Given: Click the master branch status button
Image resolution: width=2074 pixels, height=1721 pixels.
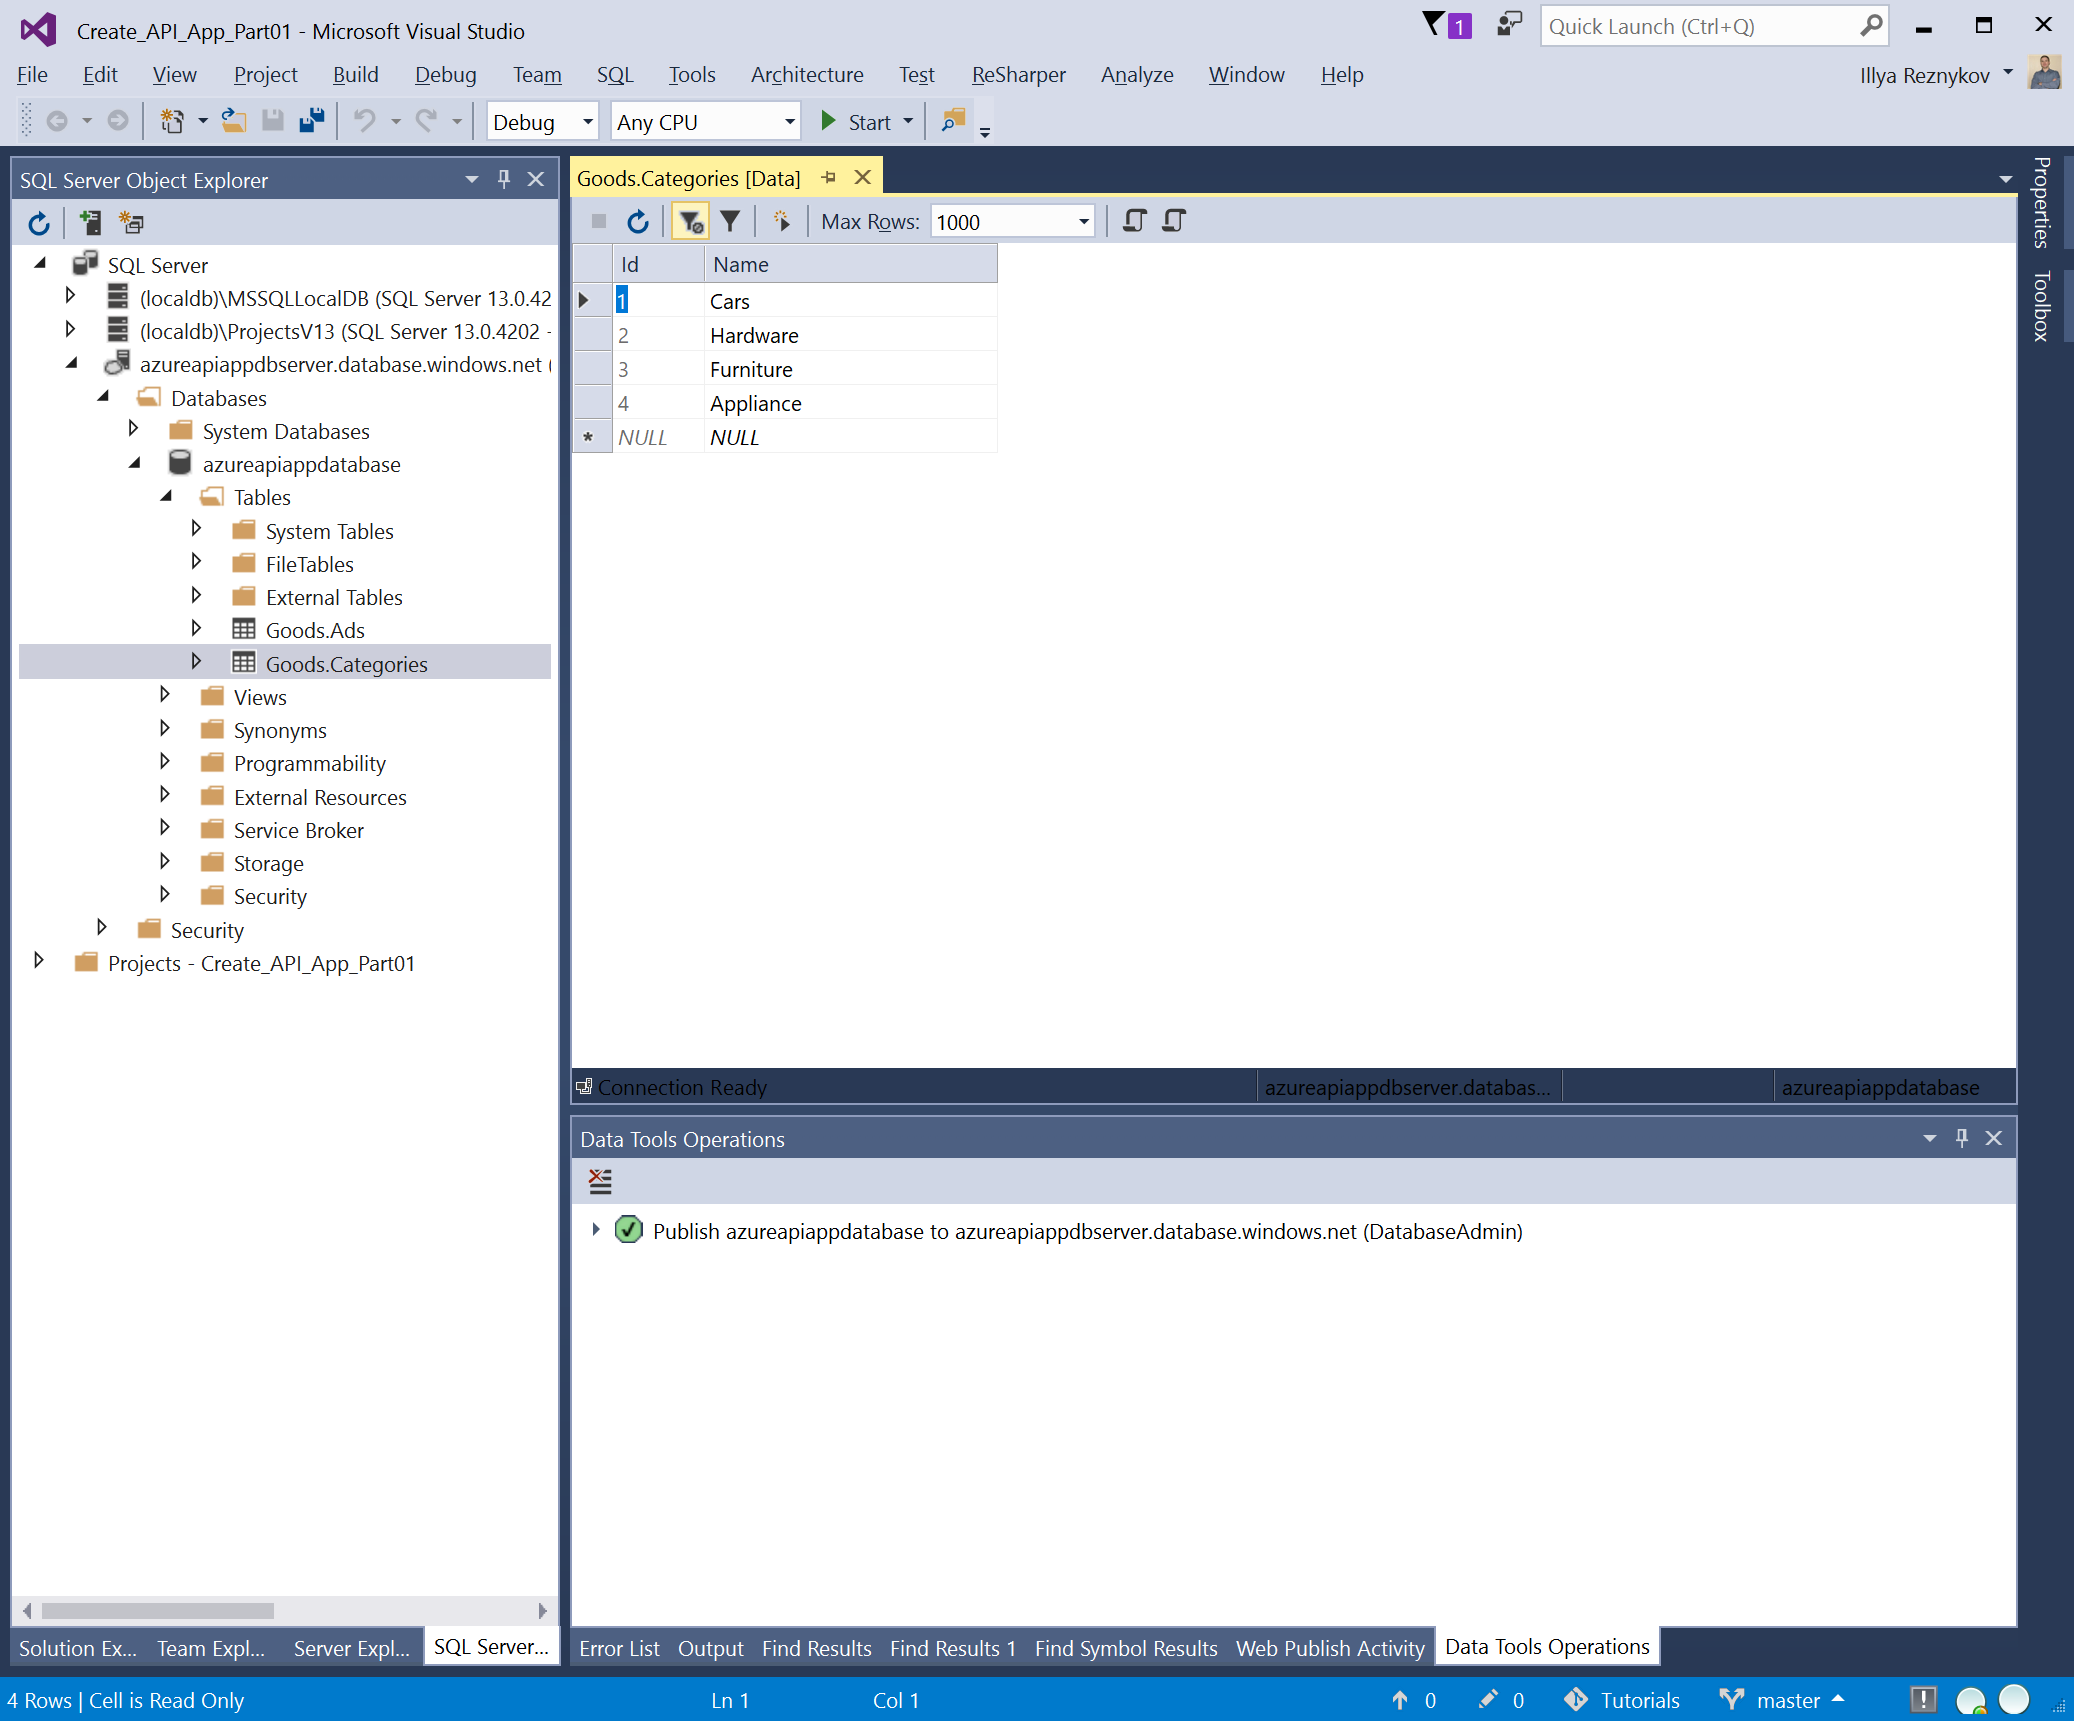Looking at the screenshot, I should point(1787,1700).
